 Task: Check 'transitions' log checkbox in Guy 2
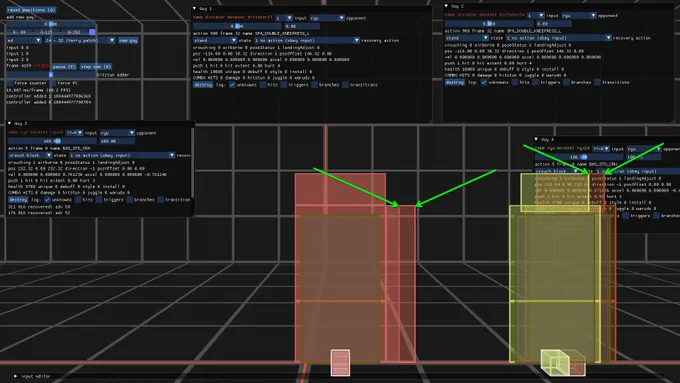[597, 82]
